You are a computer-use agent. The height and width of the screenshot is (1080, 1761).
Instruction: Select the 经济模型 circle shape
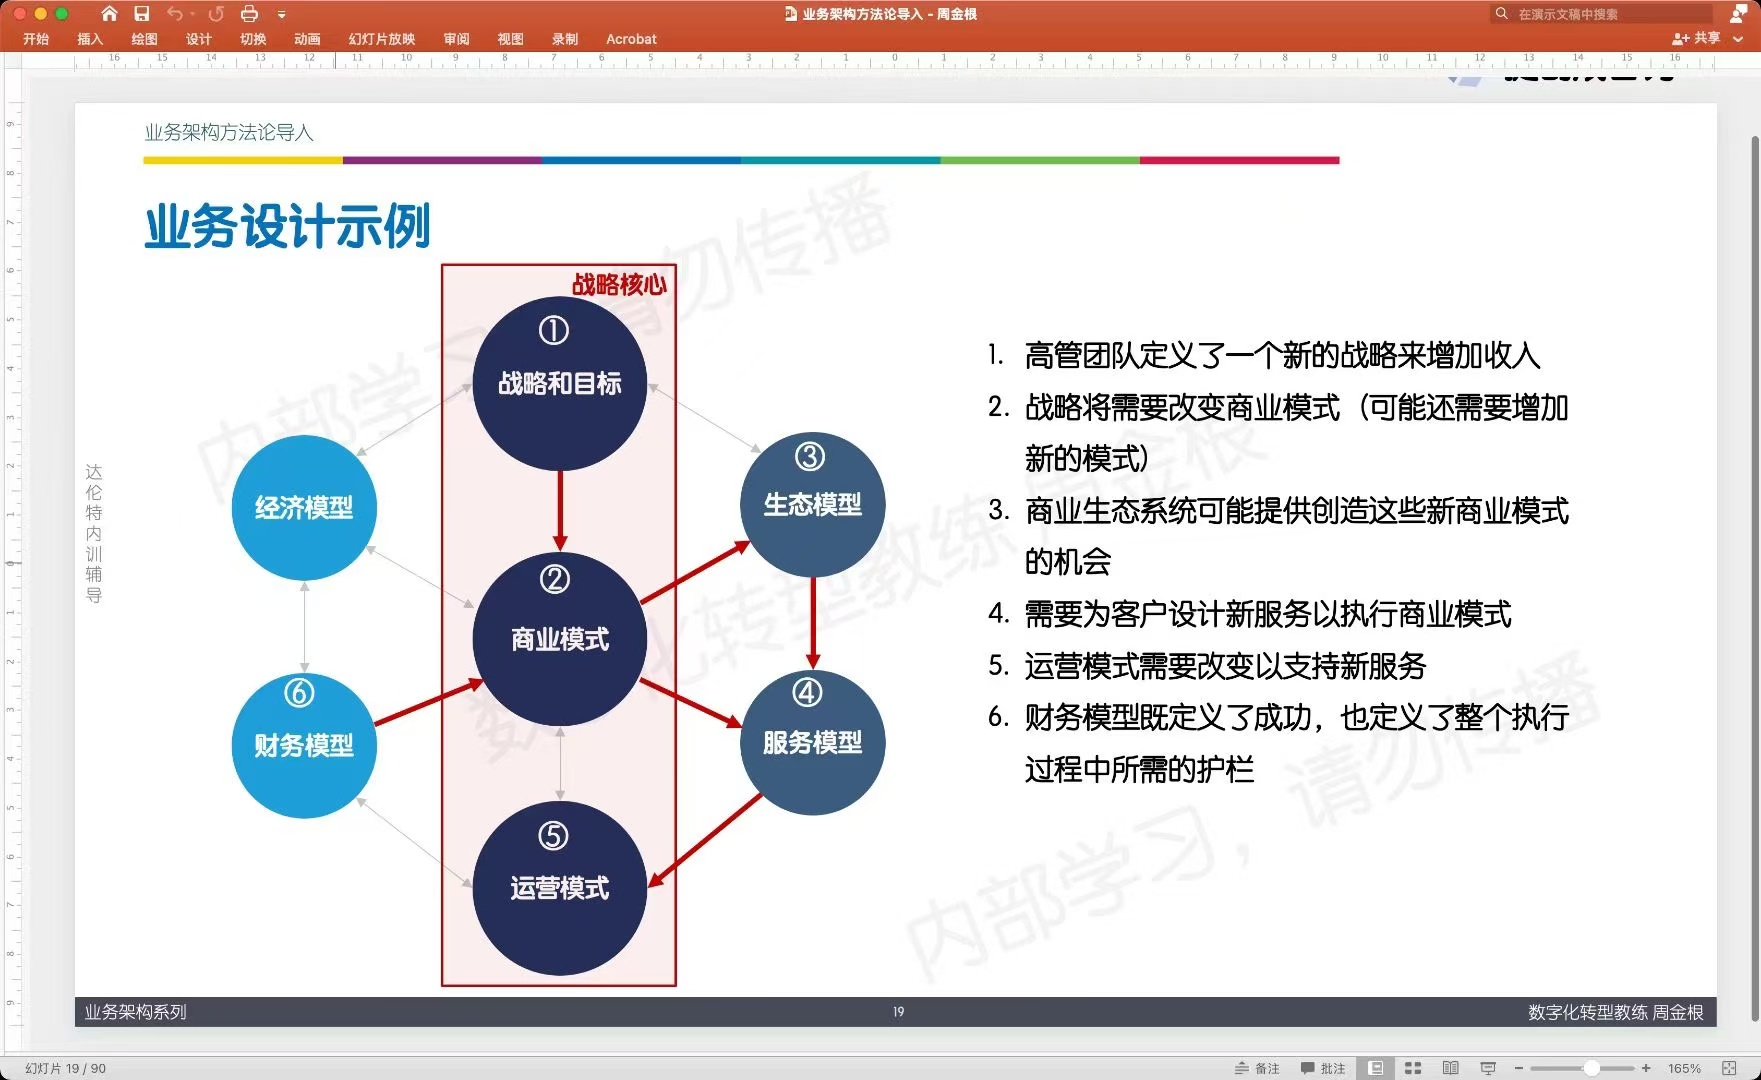tap(304, 507)
